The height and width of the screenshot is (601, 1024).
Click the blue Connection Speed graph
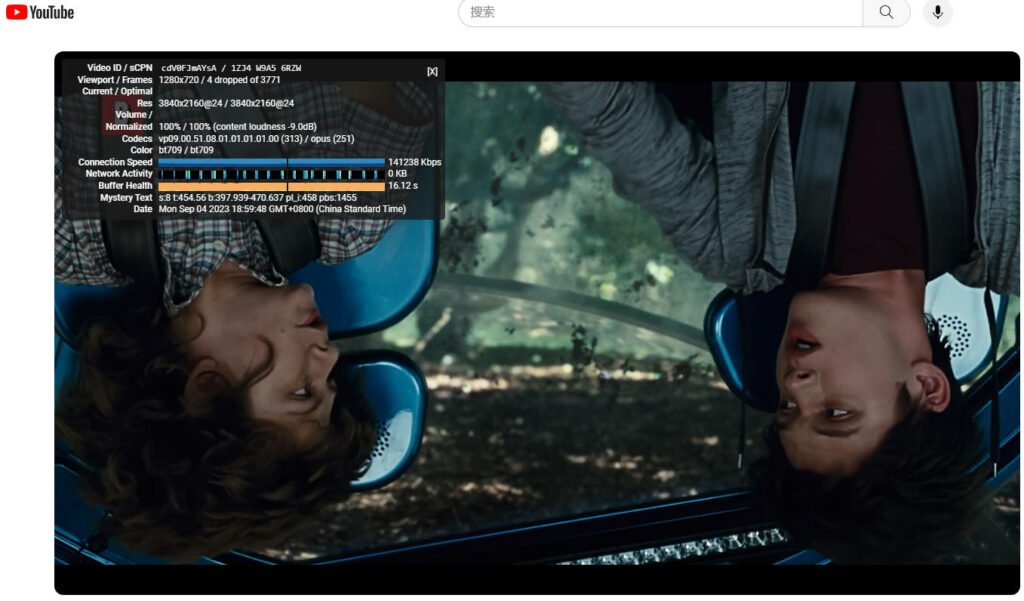coord(272,162)
